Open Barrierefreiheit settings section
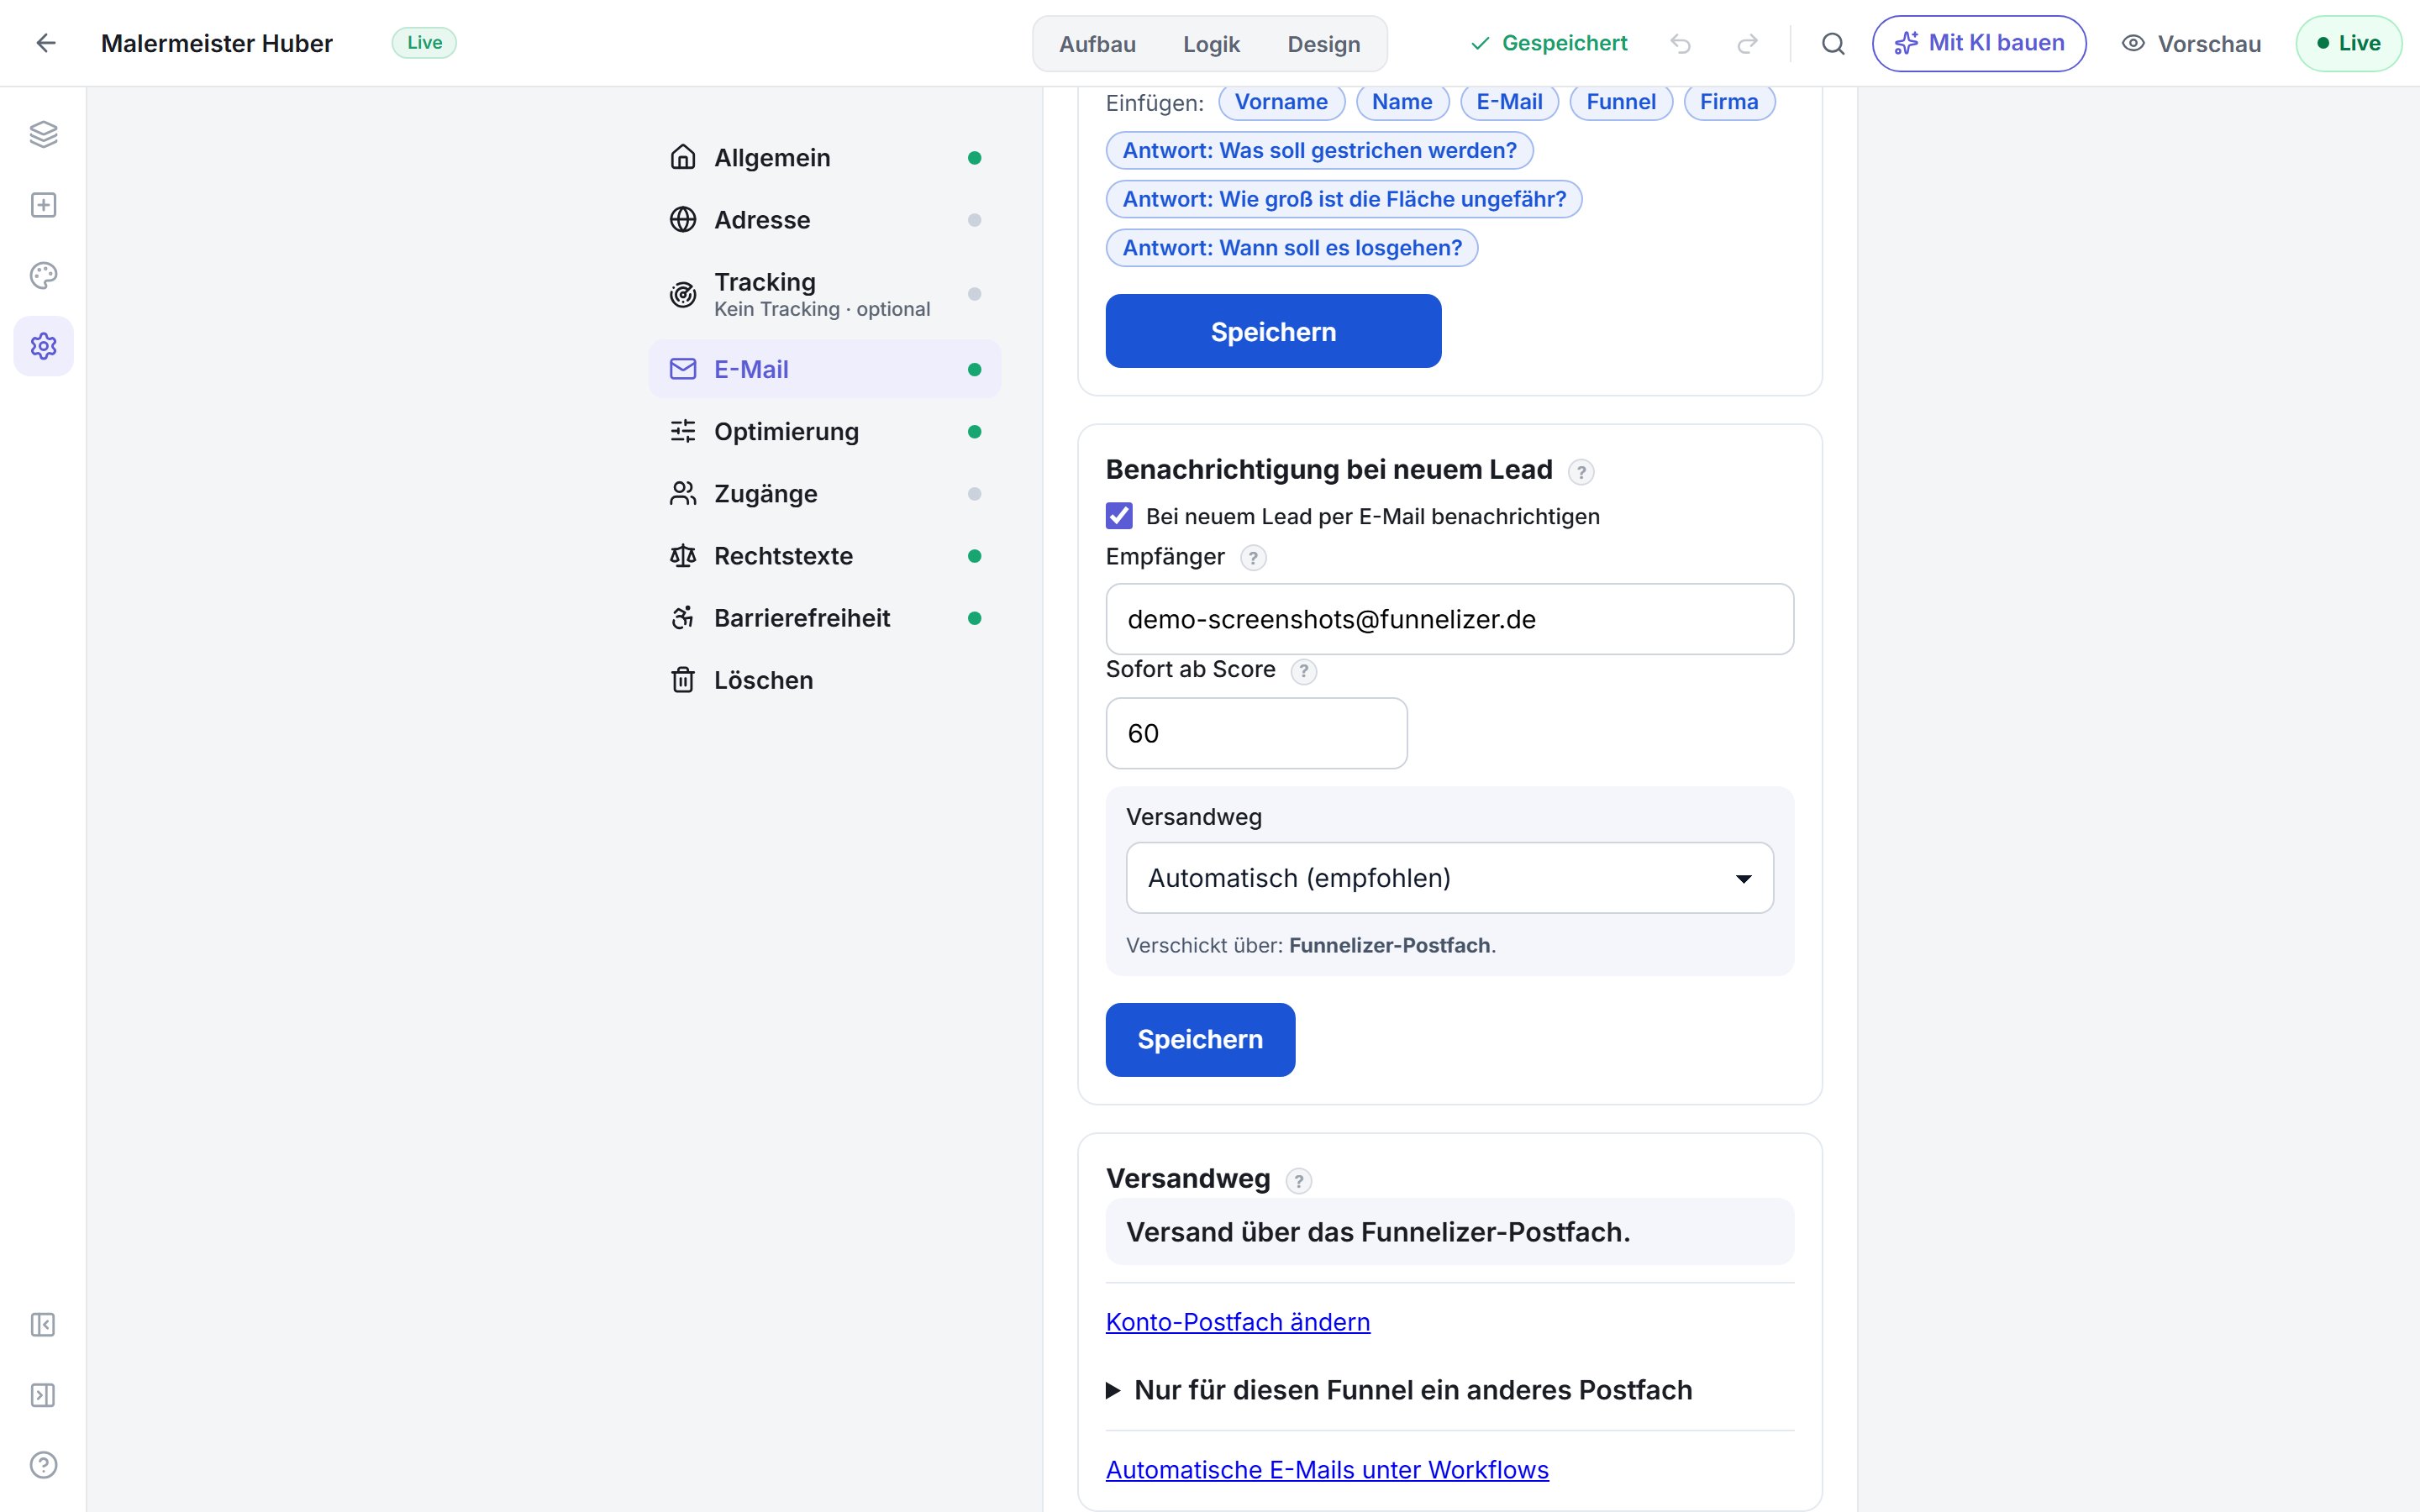 tap(825, 618)
